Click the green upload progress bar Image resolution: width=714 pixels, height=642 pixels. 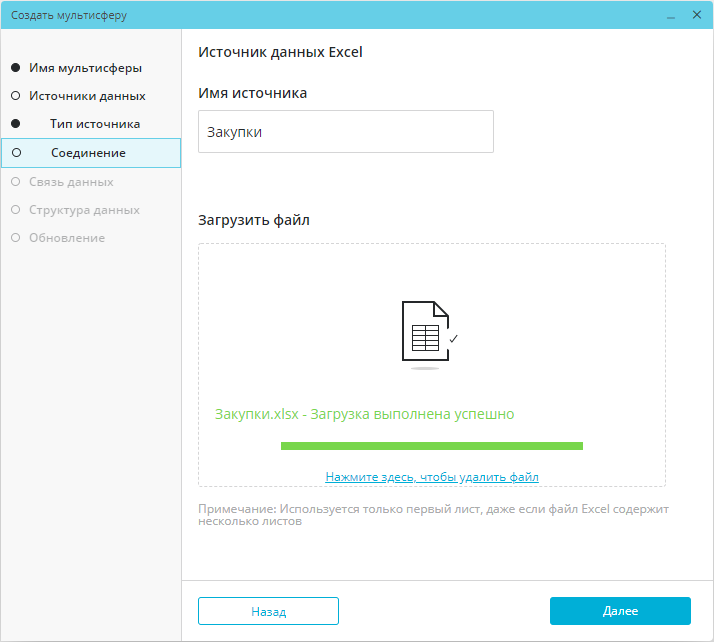point(432,446)
